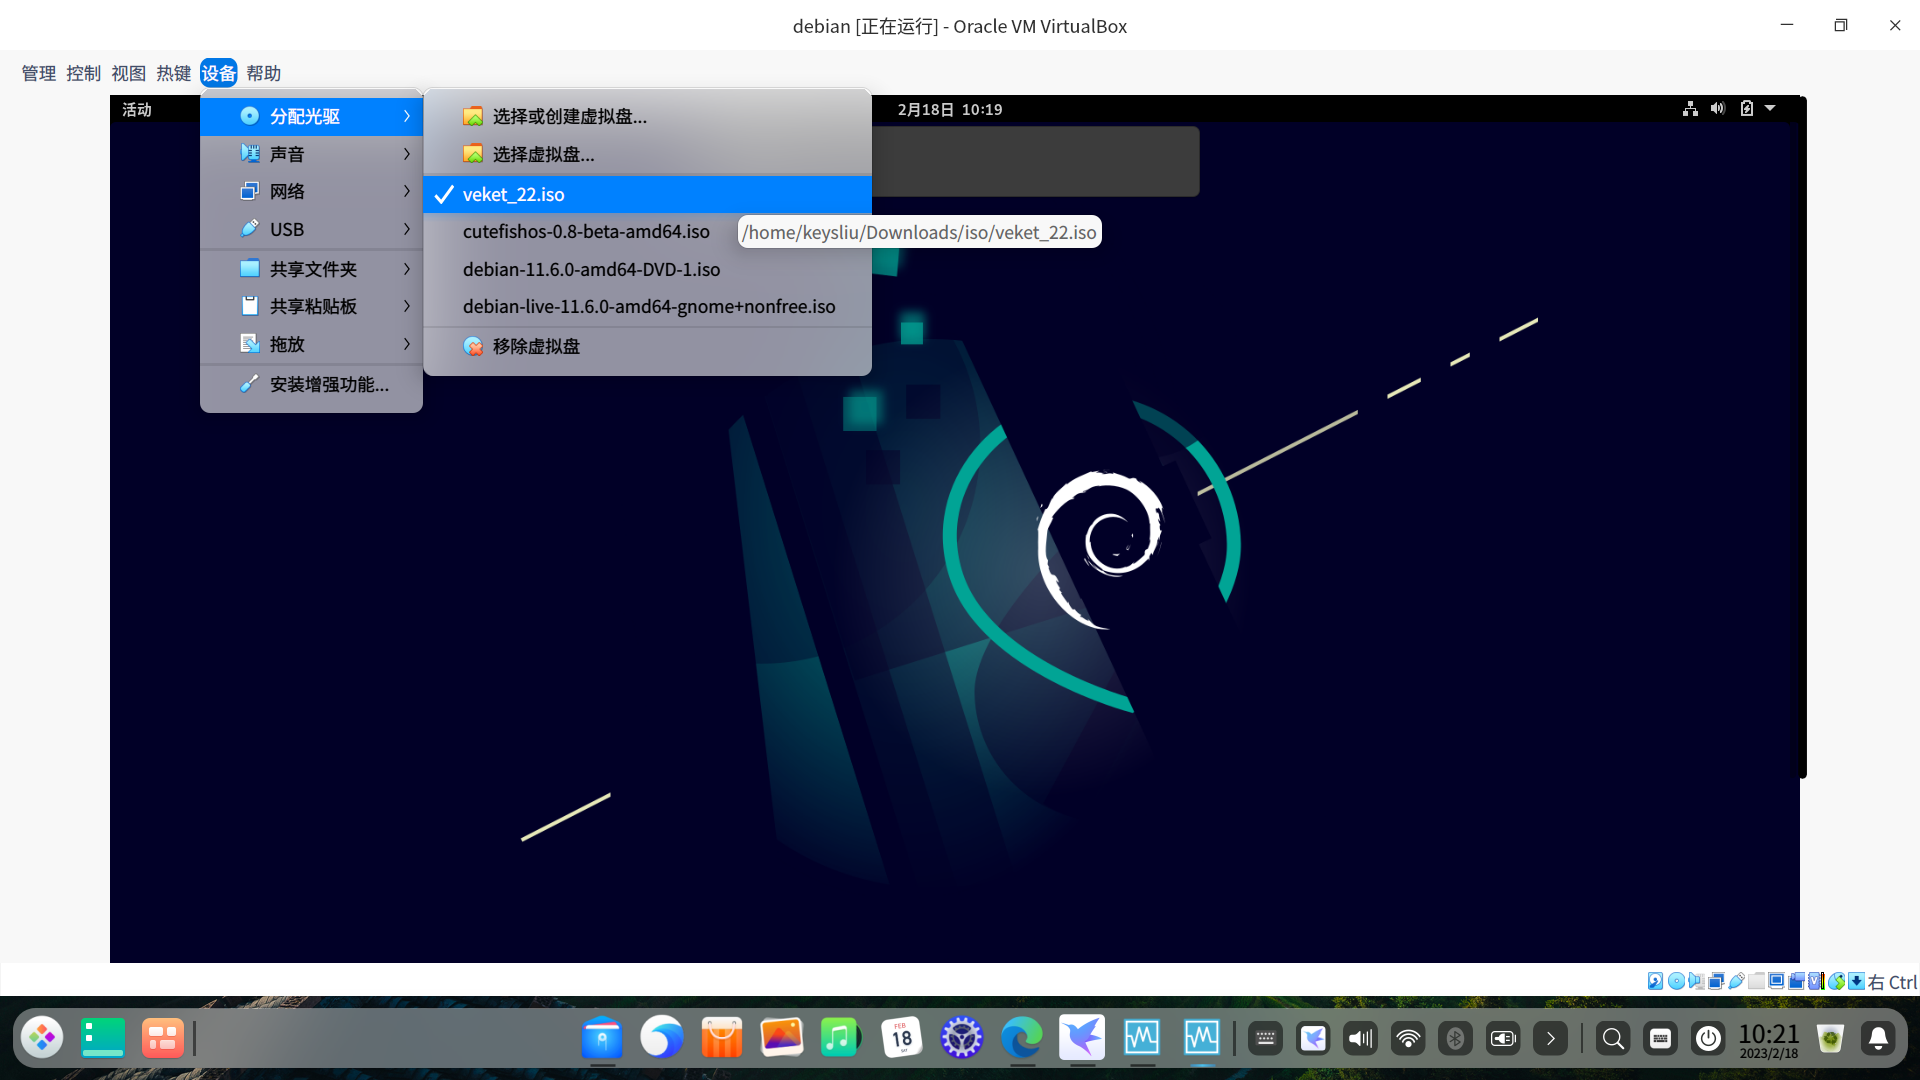This screenshot has width=1920, height=1080.
Task: Mount cutefishos-0.8-beta-amd64.iso as the optical disc
Action: (x=586, y=231)
